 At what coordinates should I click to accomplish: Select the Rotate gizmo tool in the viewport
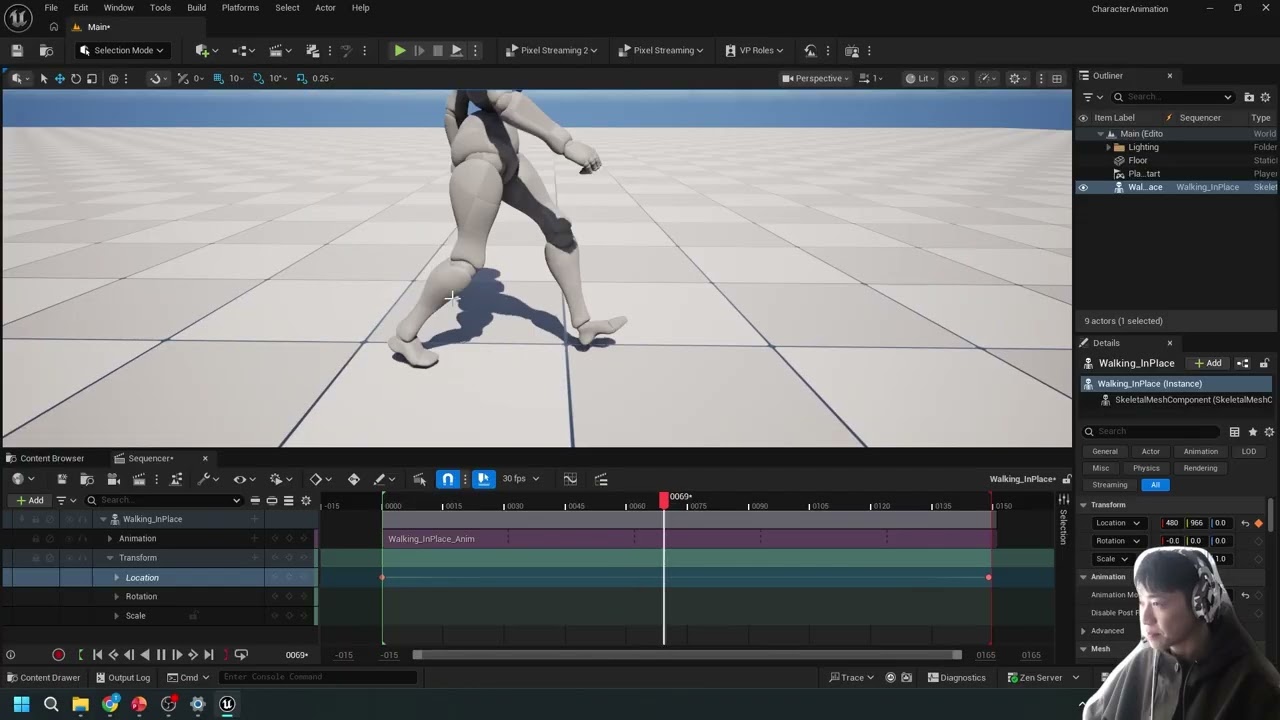75,78
